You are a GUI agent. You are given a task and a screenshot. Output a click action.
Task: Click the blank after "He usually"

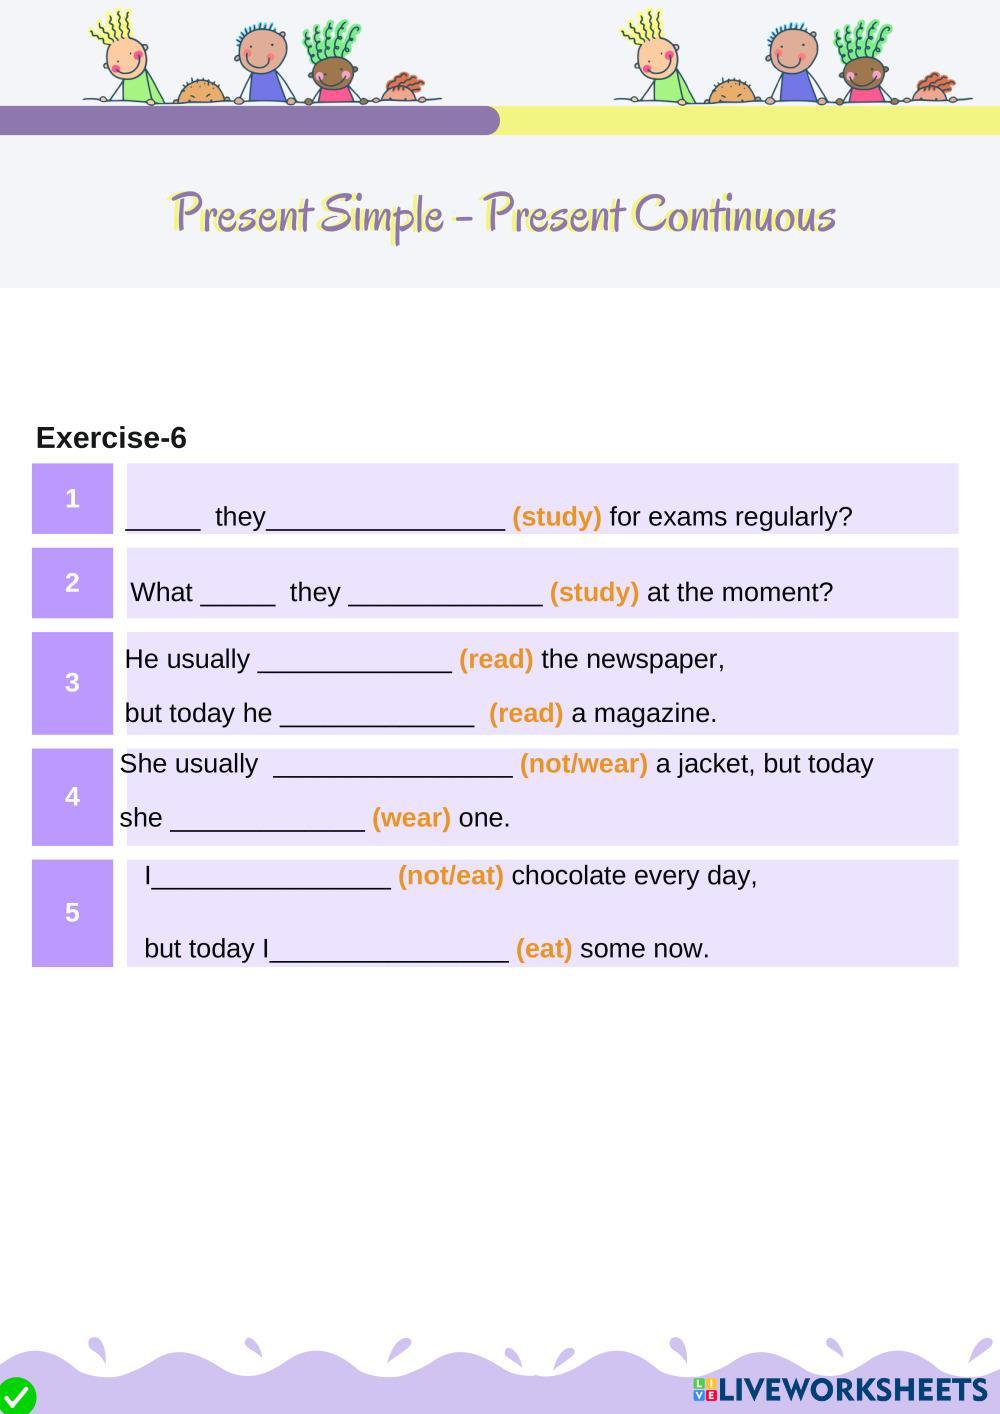pos(354,660)
